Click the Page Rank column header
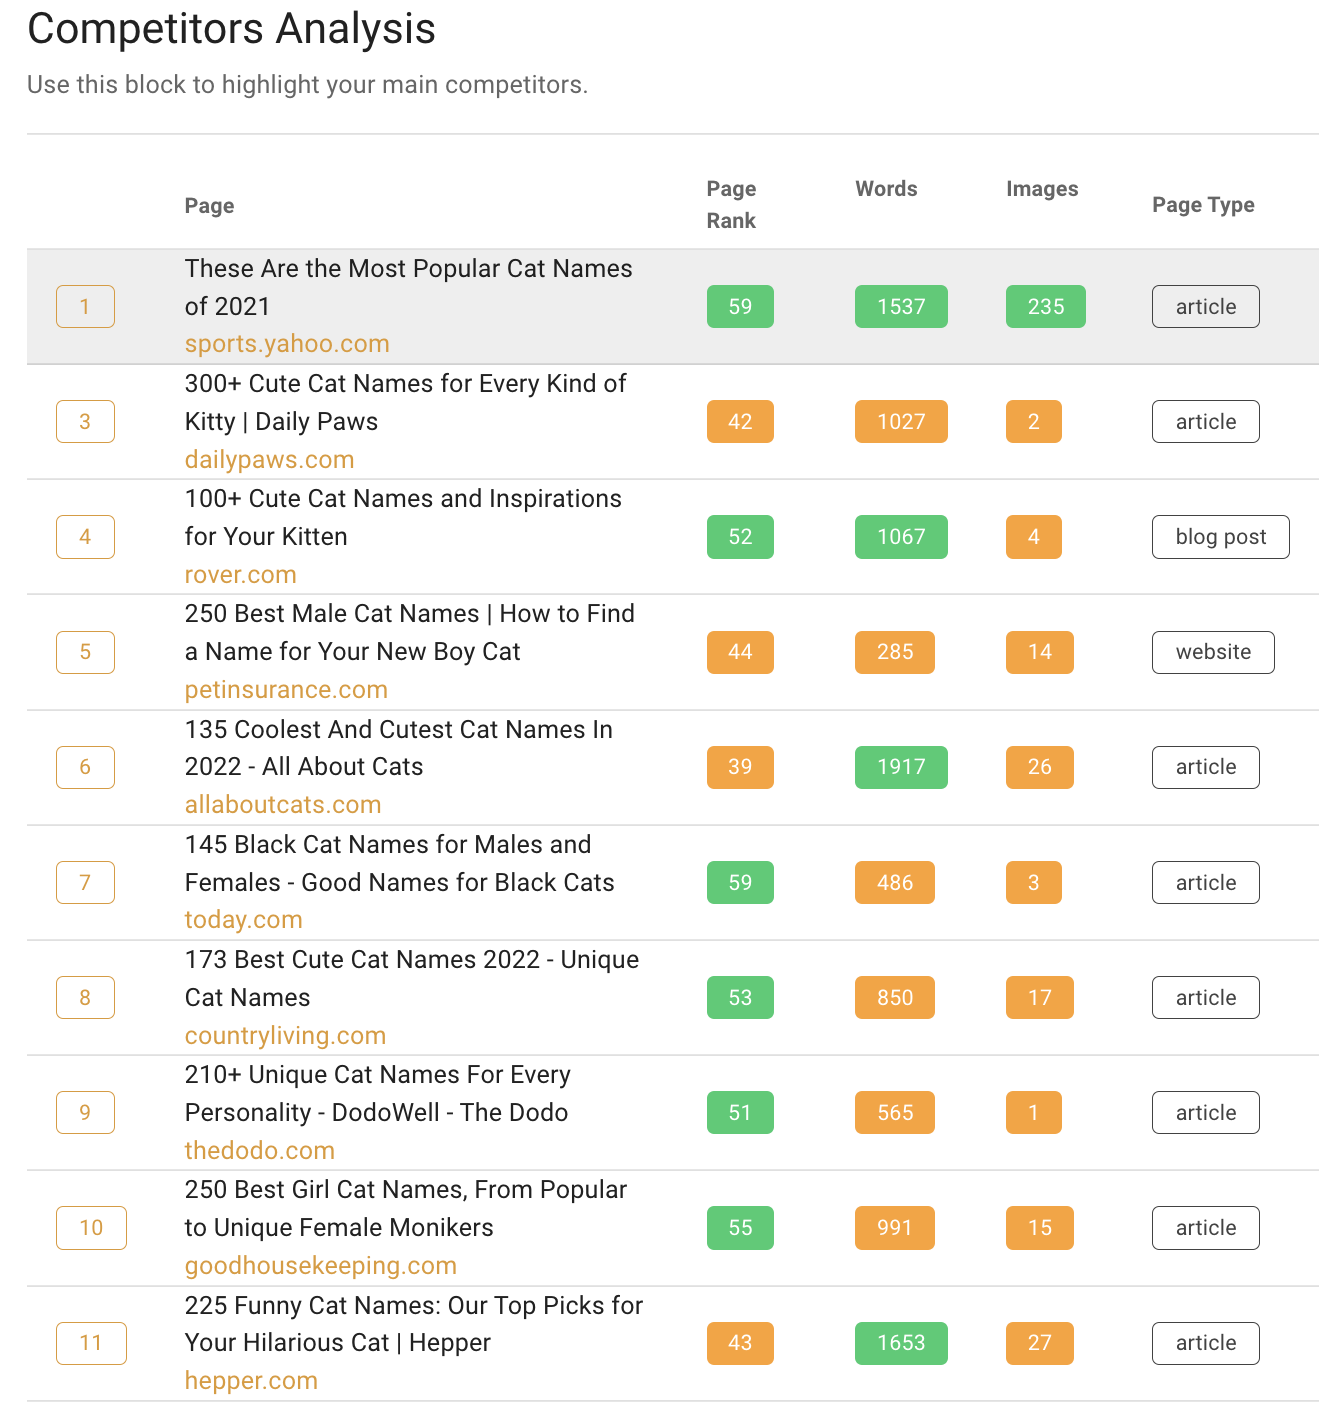The image size is (1337, 1418). tap(731, 204)
